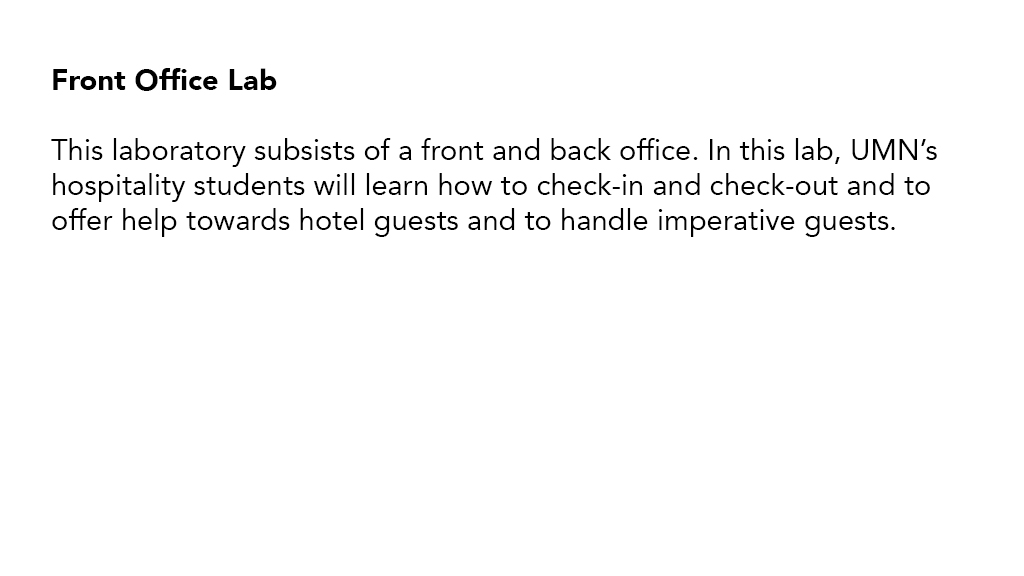Click the word 'will'

(335, 185)
